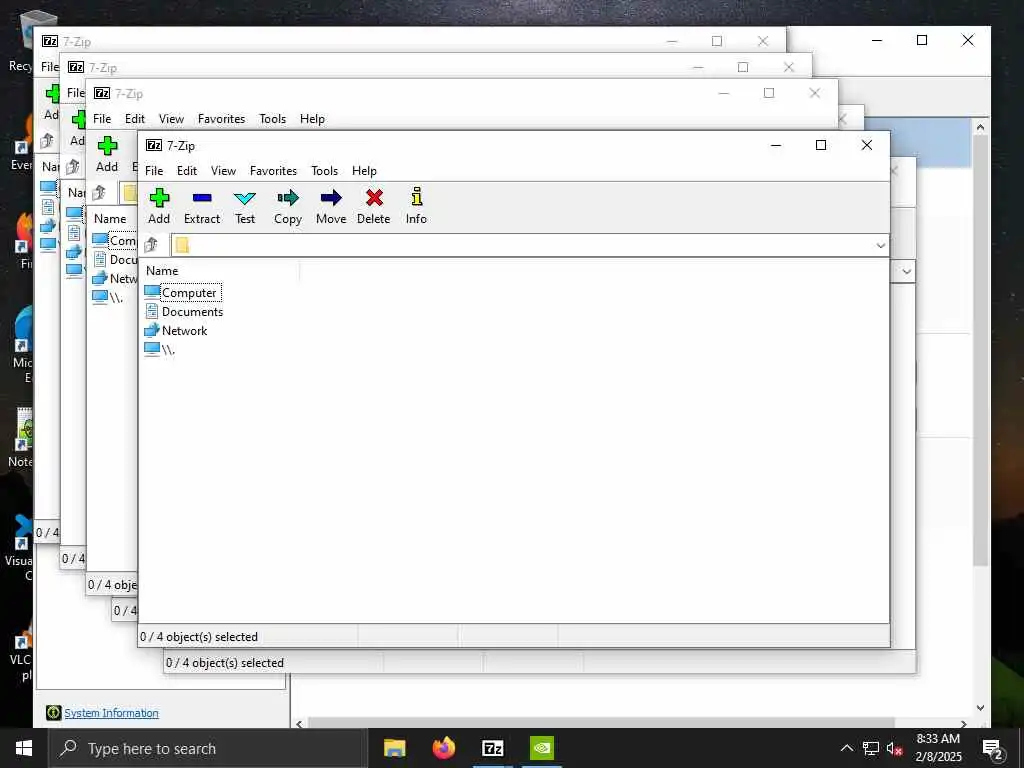The image size is (1024, 768).
Task: Open View menu in front 7-Zip window
Action: point(223,170)
